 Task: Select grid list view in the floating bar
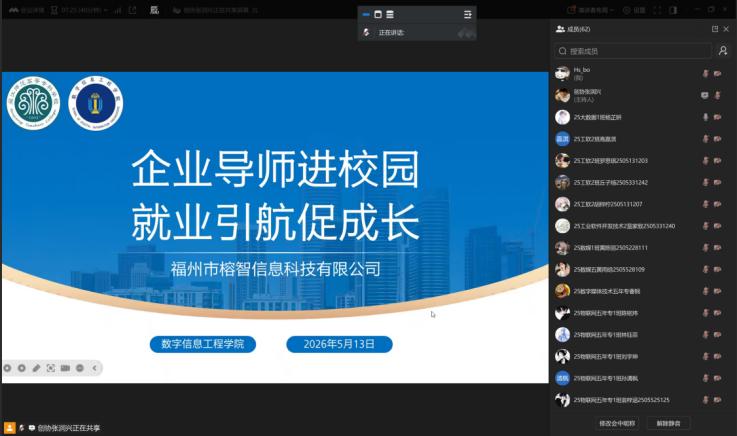[x=390, y=15]
